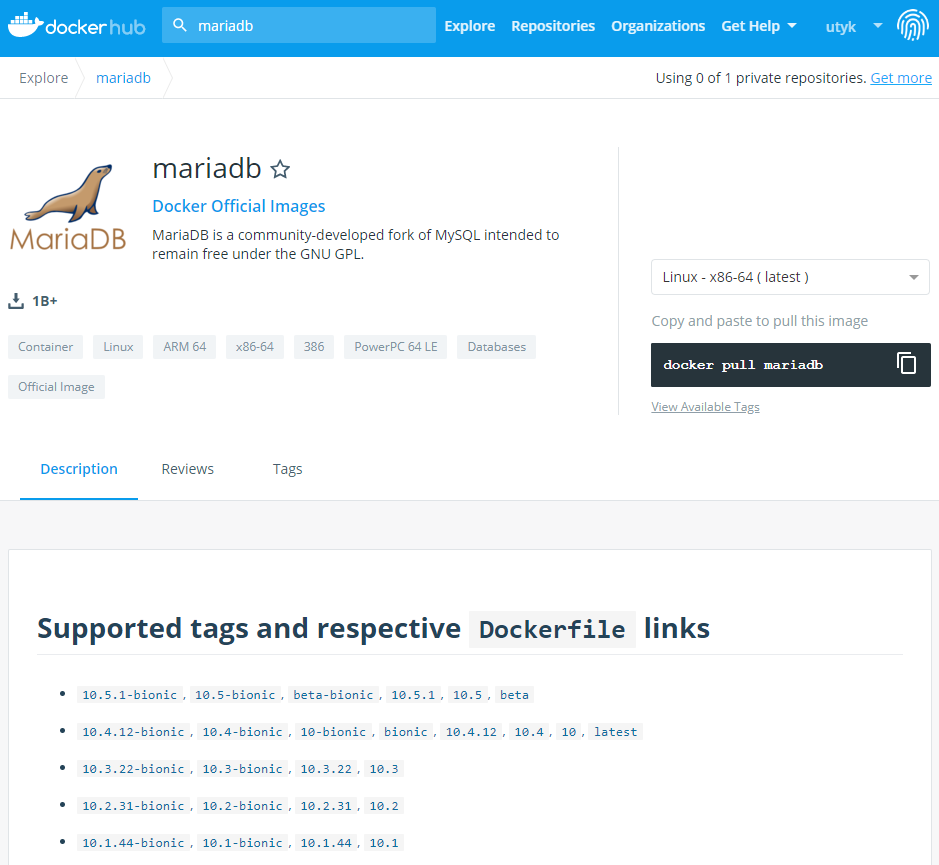The width and height of the screenshot is (939, 865).
Task: Open the 10.3-bionic tag link
Action: [242, 769]
